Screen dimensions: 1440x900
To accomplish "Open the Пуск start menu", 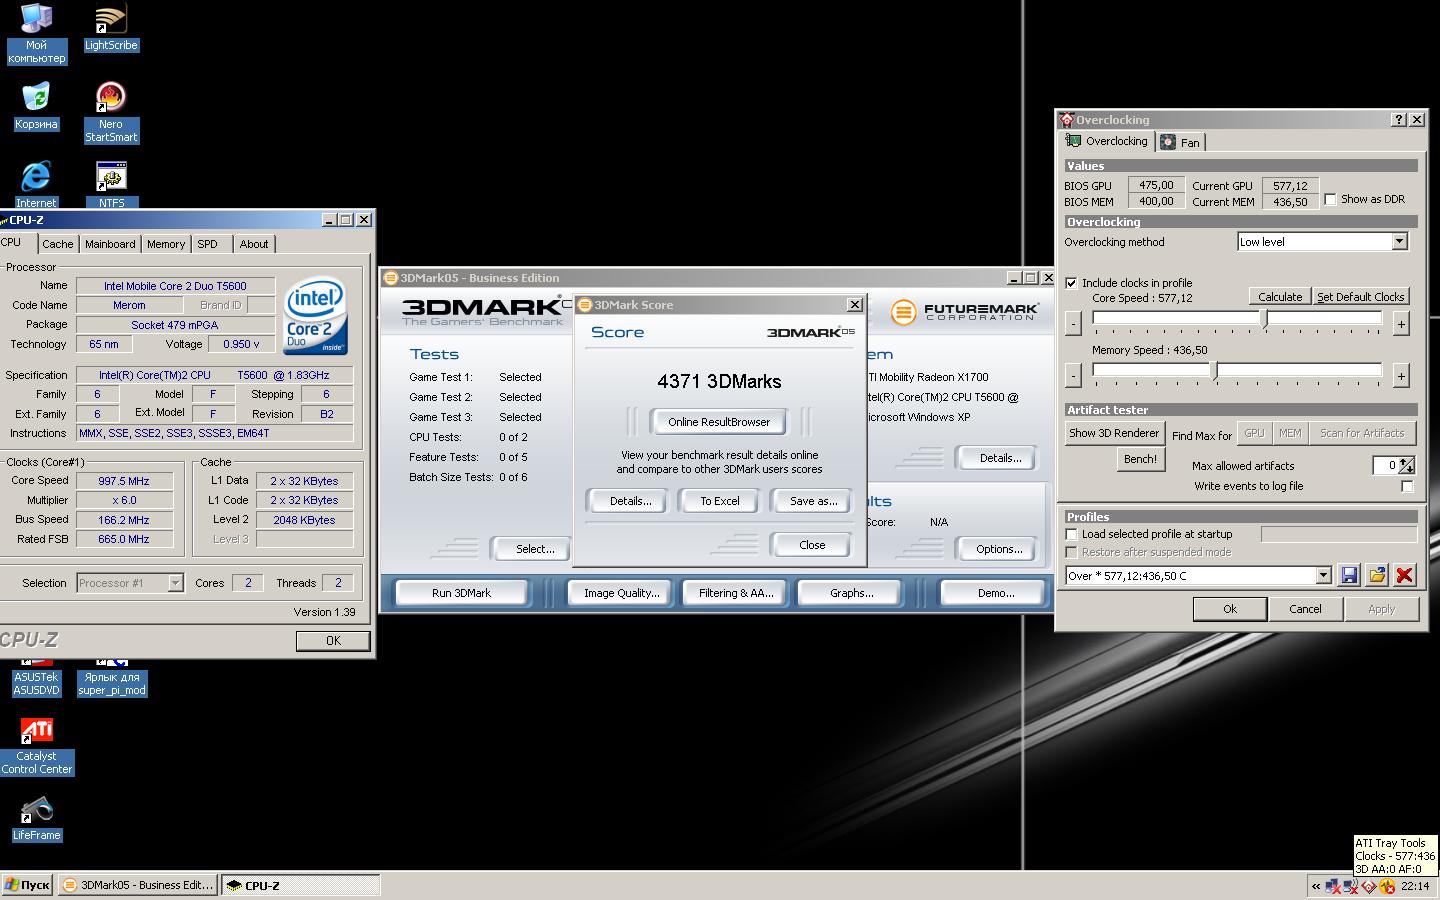I will click(28, 885).
